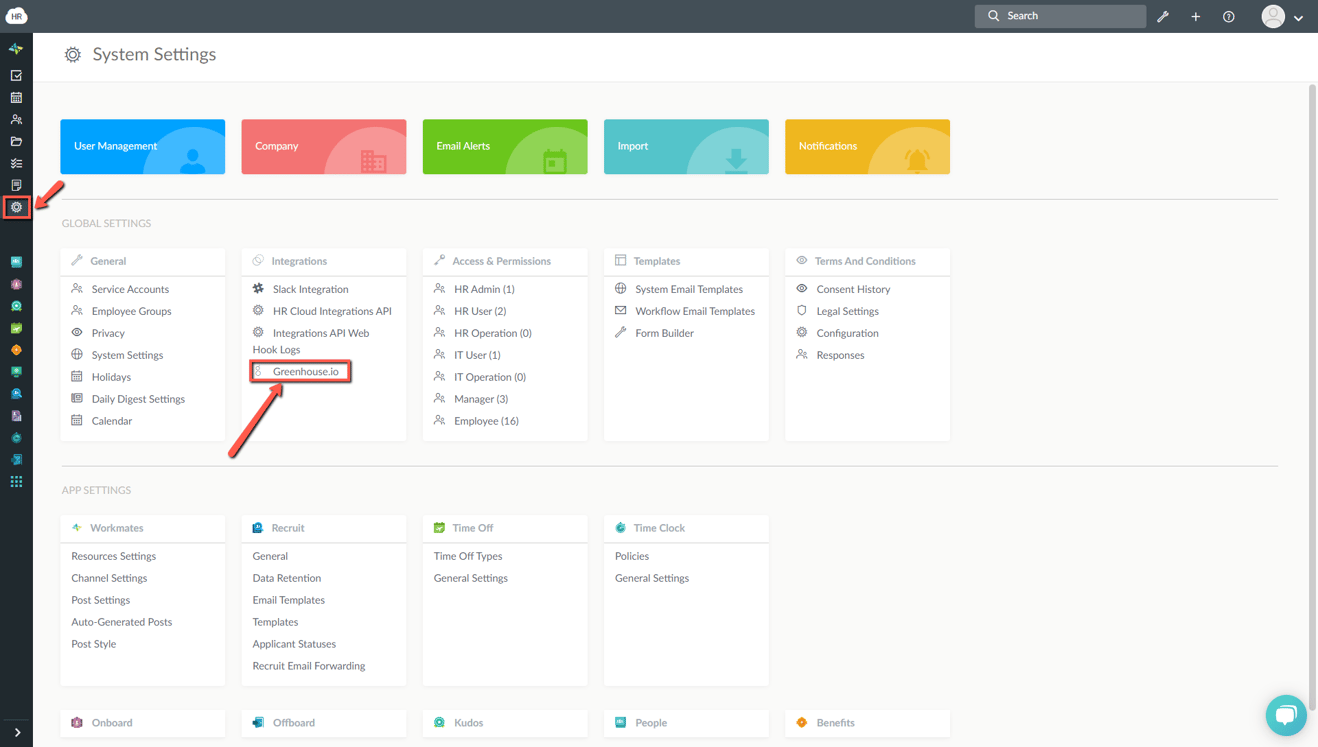Open the chat support bubble

[1285, 714]
